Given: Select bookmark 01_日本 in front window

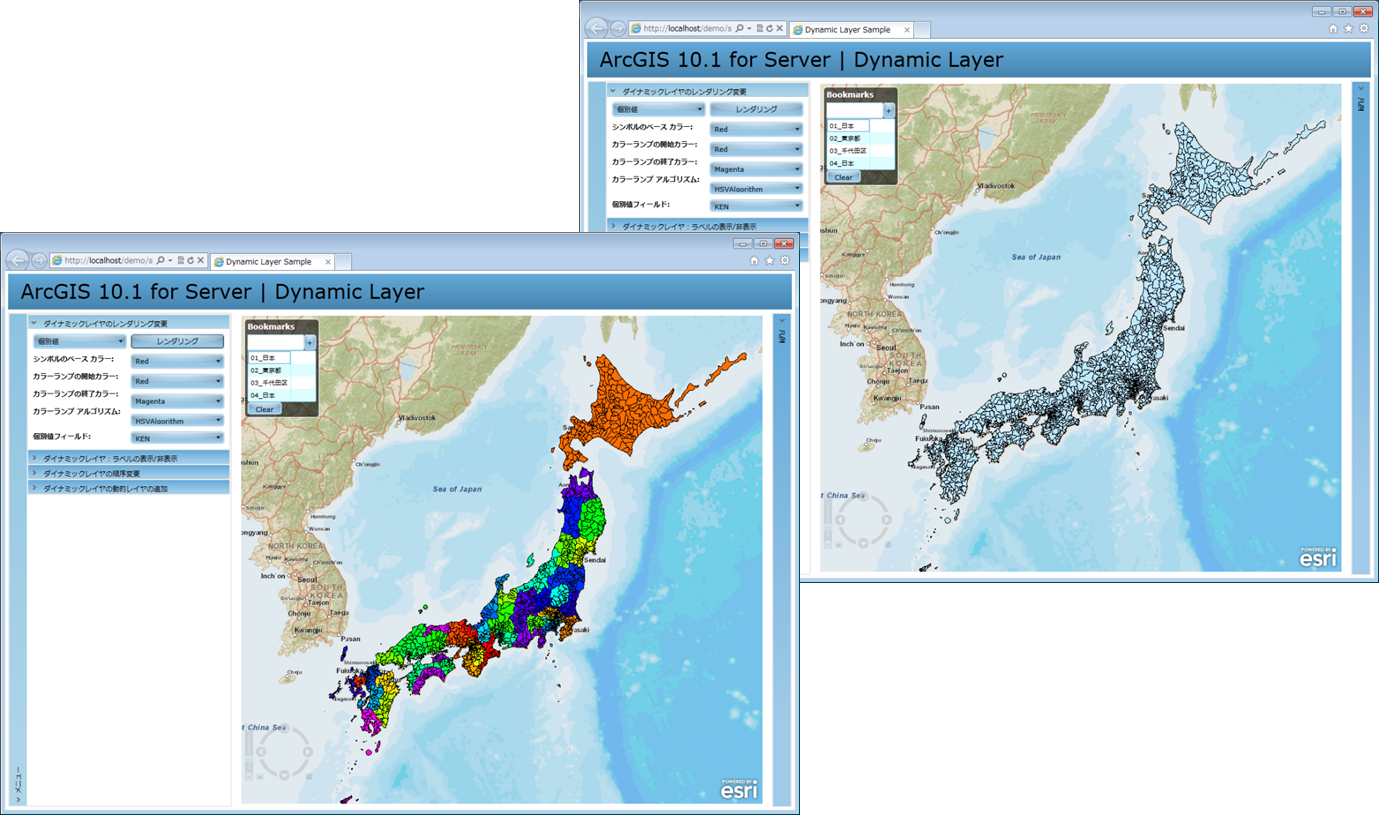Looking at the screenshot, I should [x=270, y=358].
